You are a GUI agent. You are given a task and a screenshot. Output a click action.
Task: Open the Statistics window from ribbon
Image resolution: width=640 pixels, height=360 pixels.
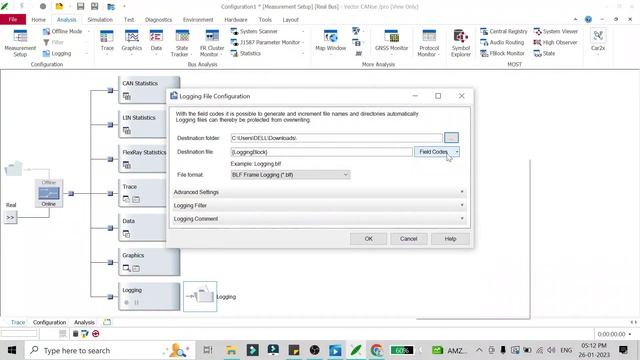(246, 53)
